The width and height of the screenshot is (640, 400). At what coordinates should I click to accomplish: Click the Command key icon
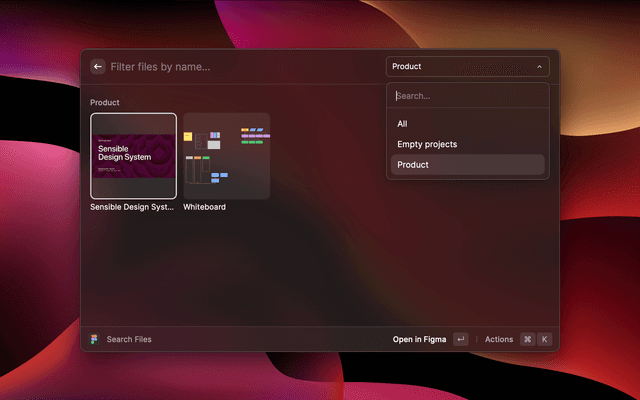(527, 339)
